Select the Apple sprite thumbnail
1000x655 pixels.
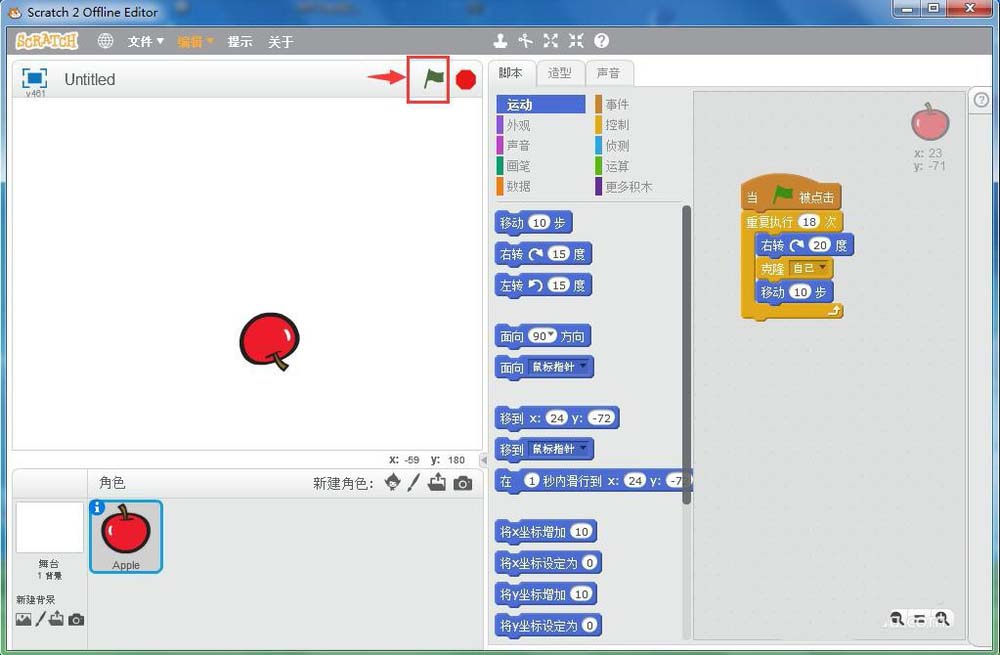pyautogui.click(x=126, y=535)
